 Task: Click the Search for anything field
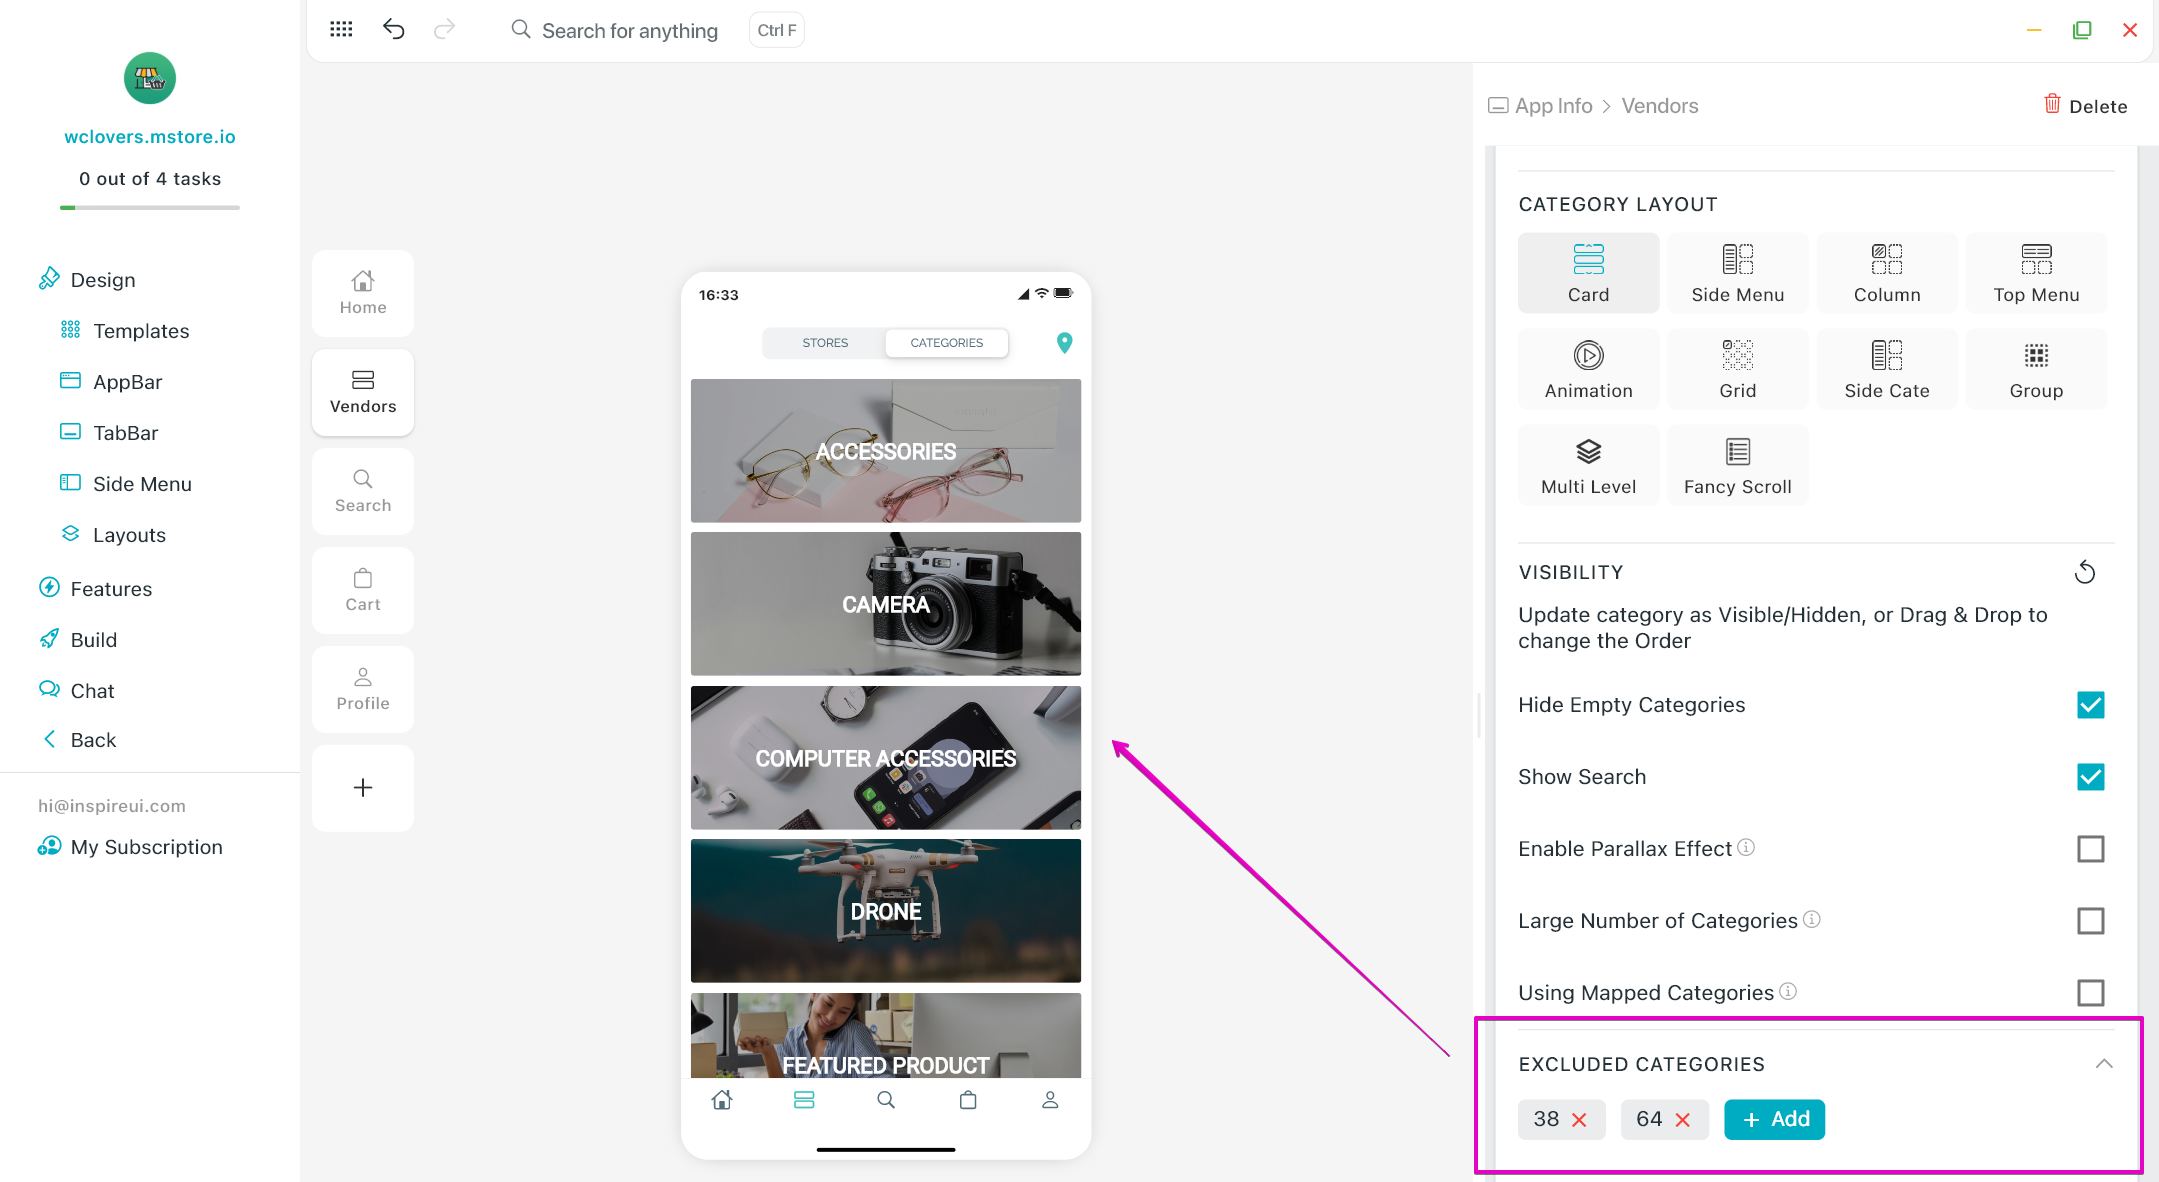(629, 31)
